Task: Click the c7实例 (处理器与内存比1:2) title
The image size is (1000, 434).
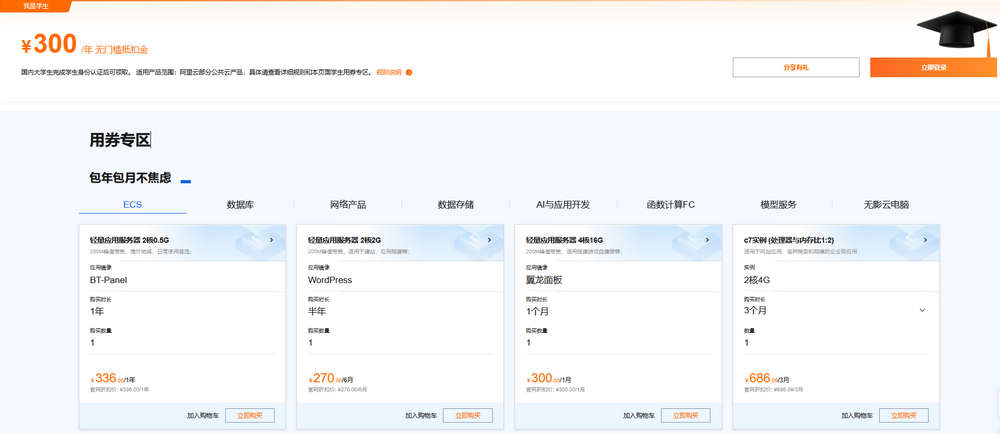Action: [x=789, y=240]
